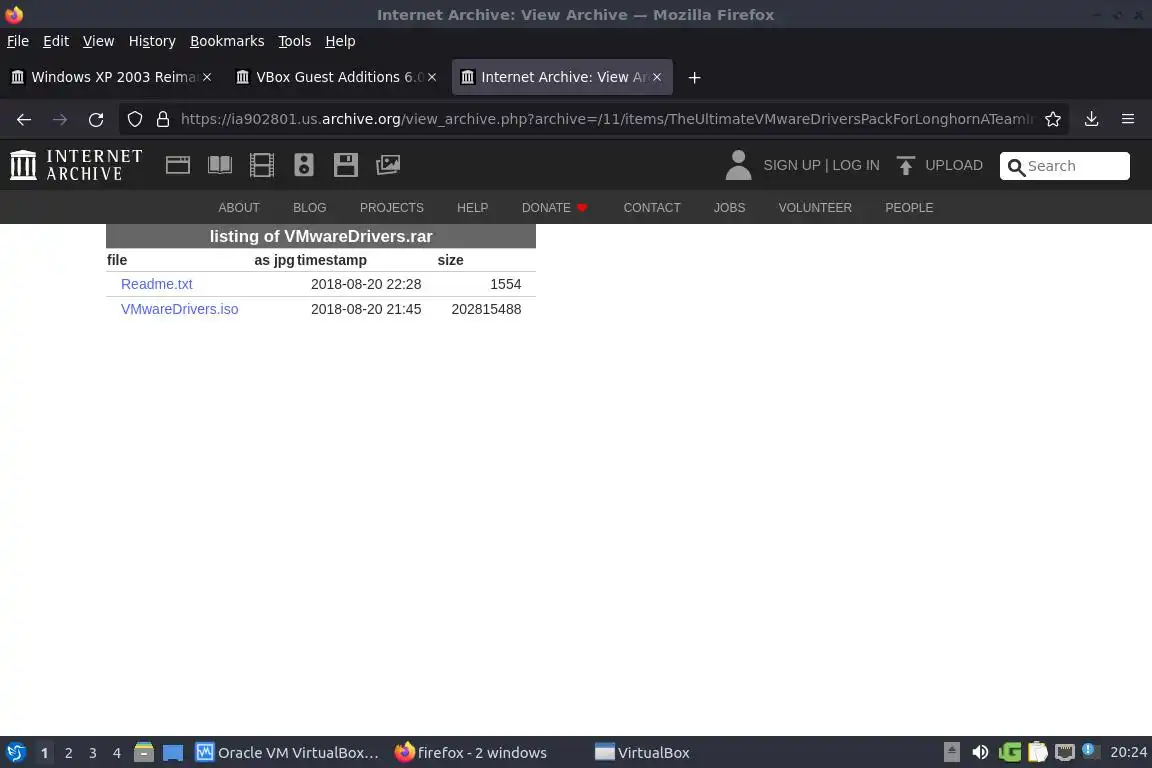The width and height of the screenshot is (1152, 768).
Task: Open the clipboard tray icon
Action: [1037, 753]
